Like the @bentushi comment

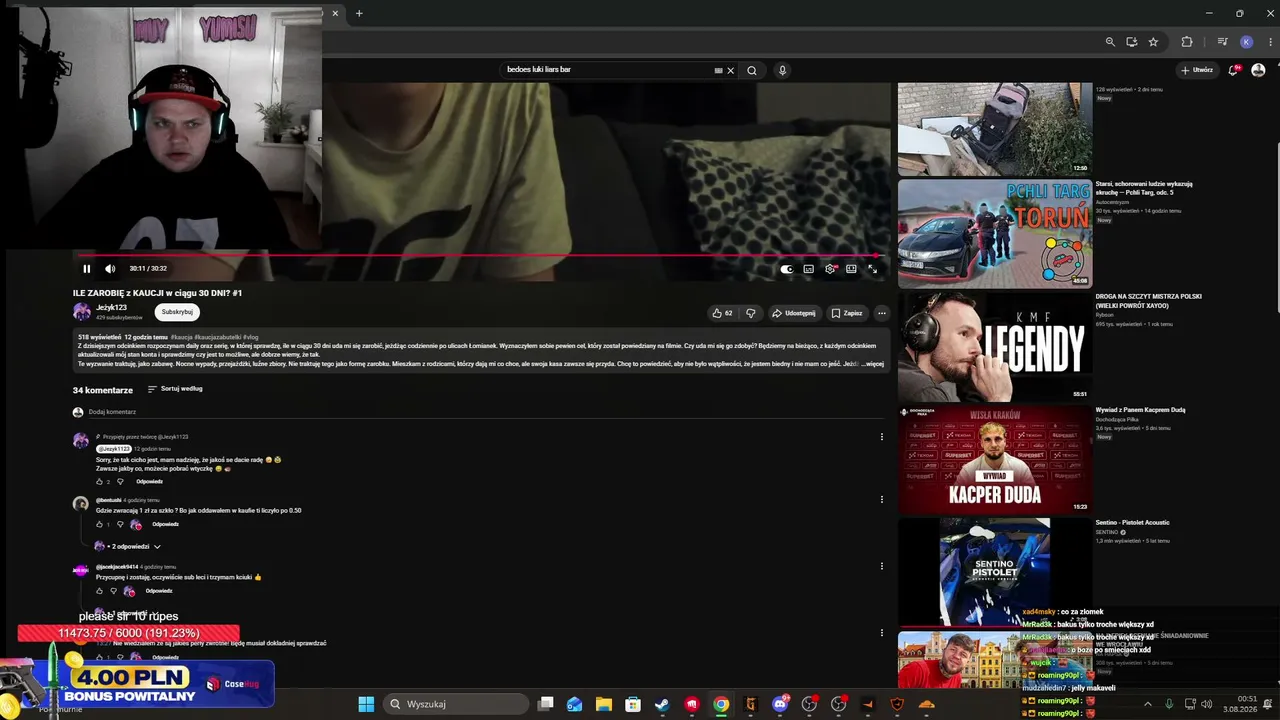pyautogui.click(x=99, y=525)
